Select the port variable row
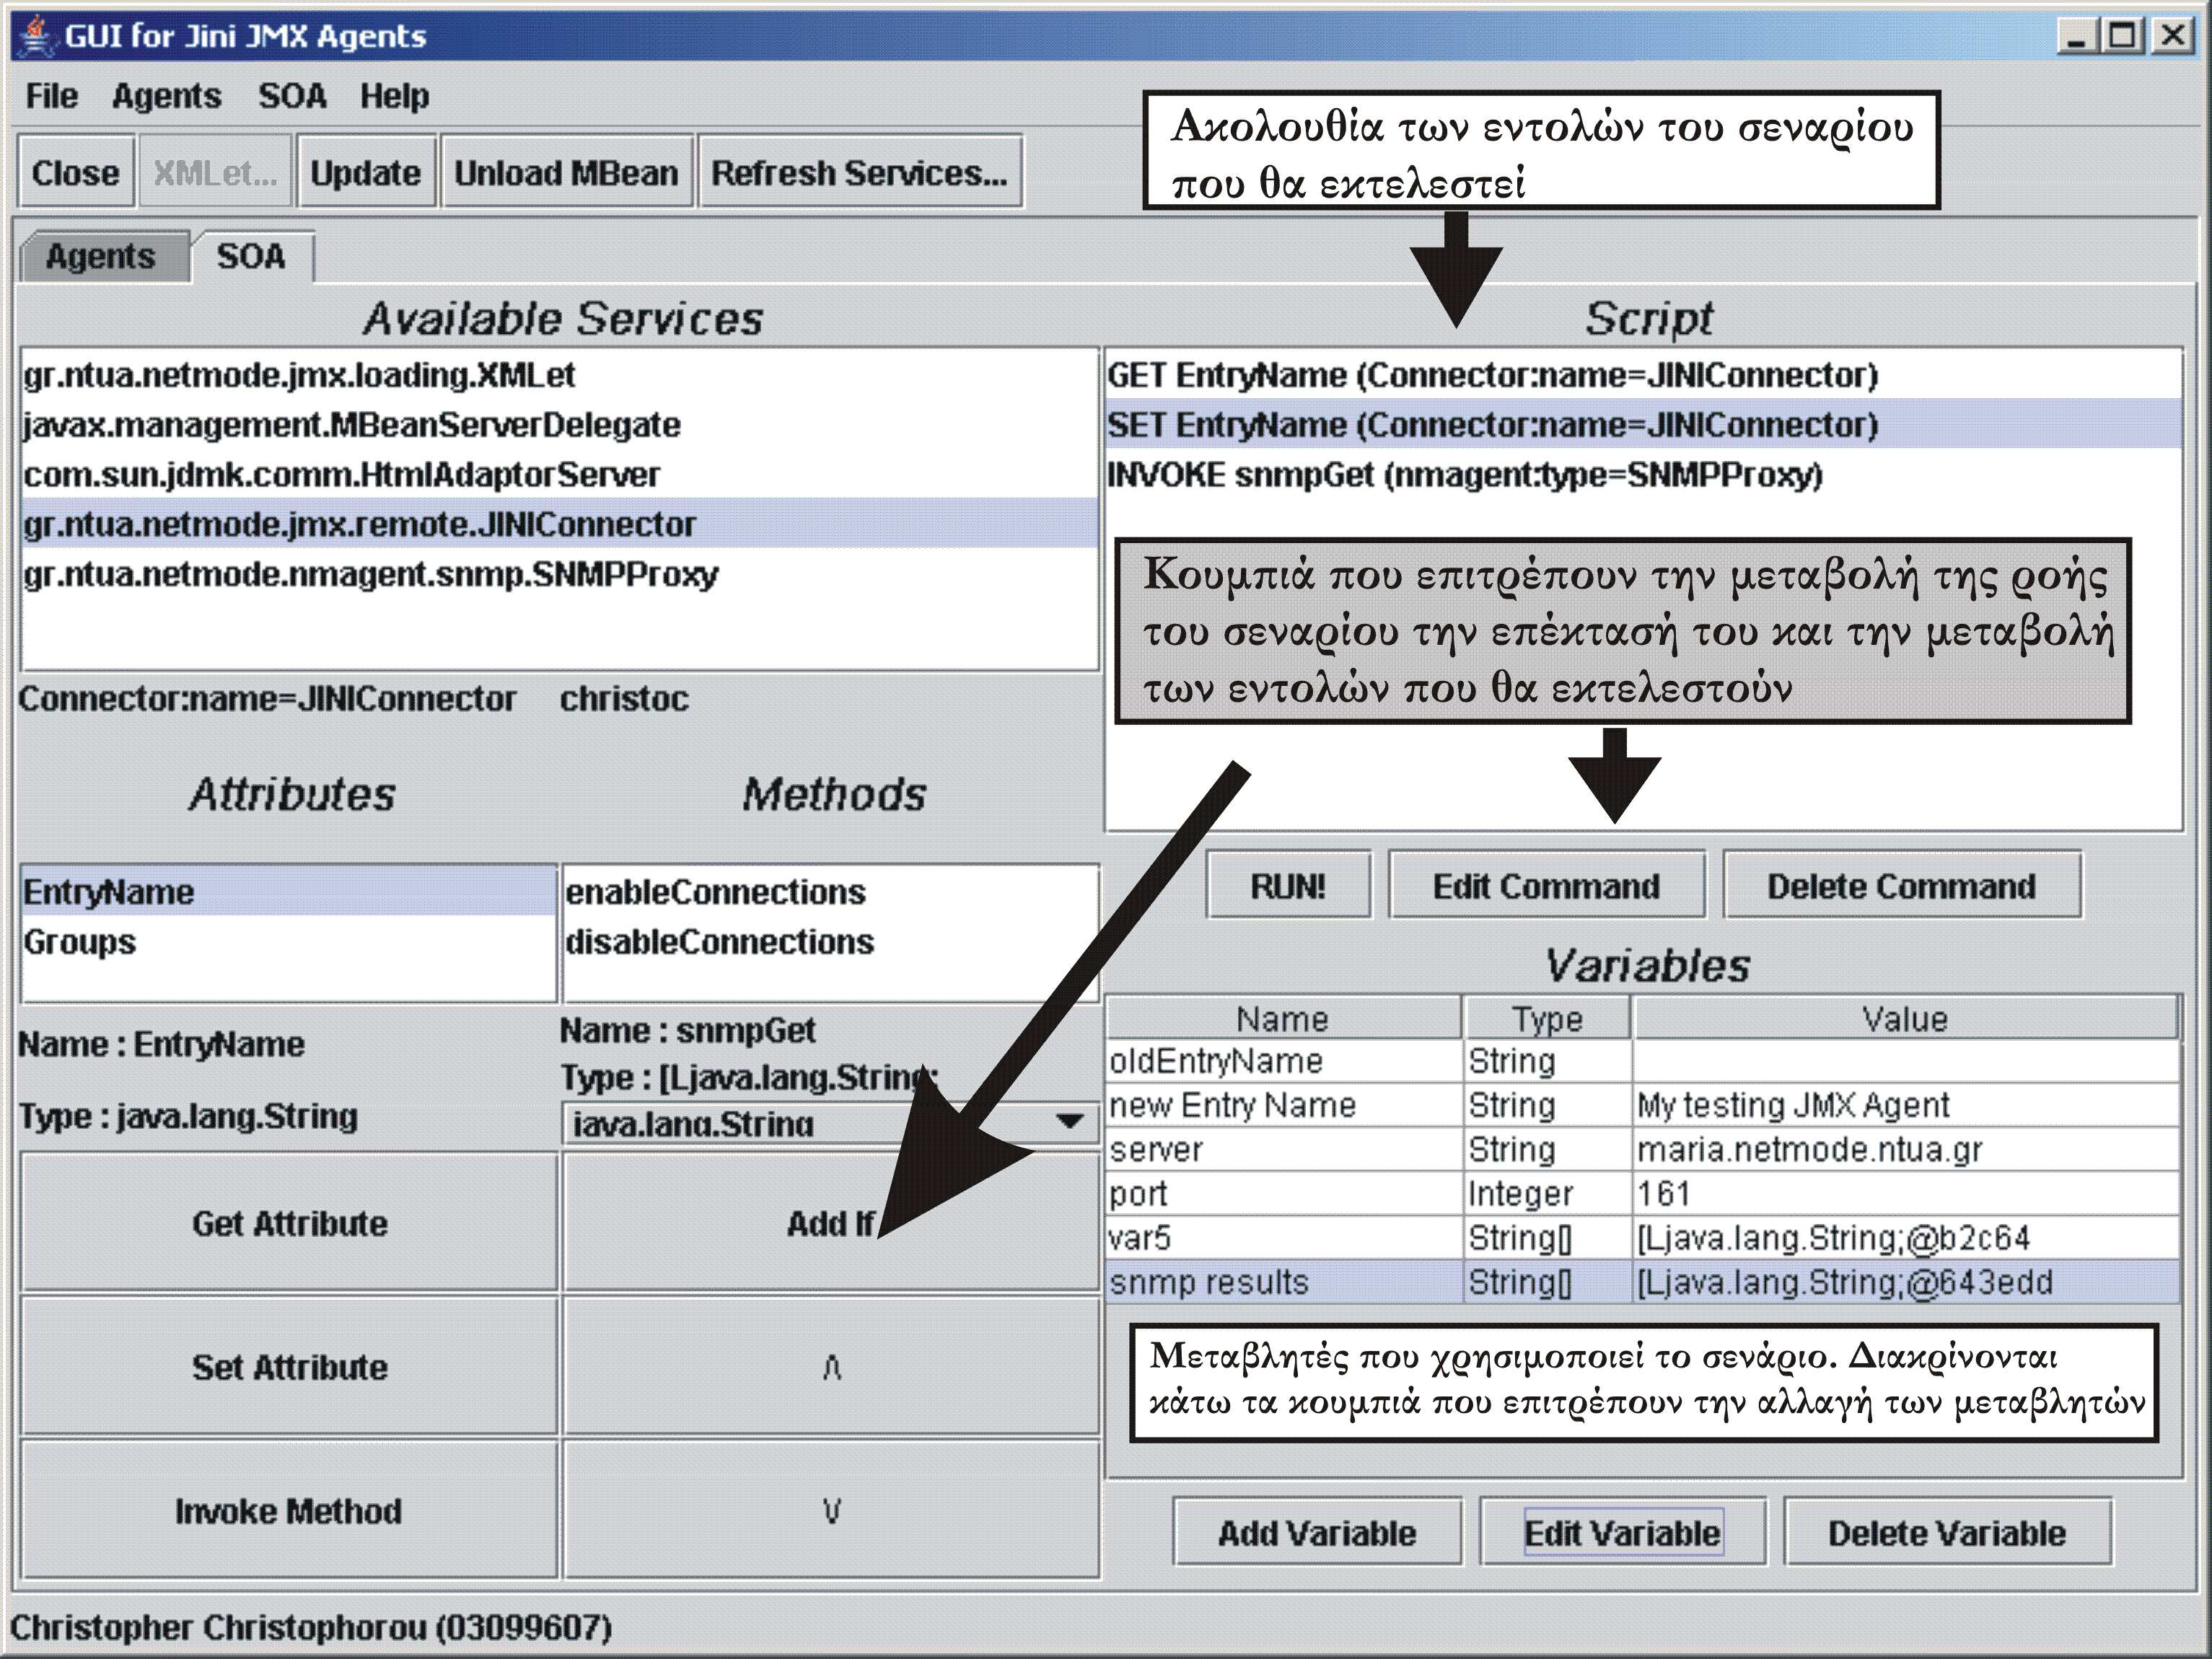The height and width of the screenshot is (1659, 2212). tap(1642, 1193)
